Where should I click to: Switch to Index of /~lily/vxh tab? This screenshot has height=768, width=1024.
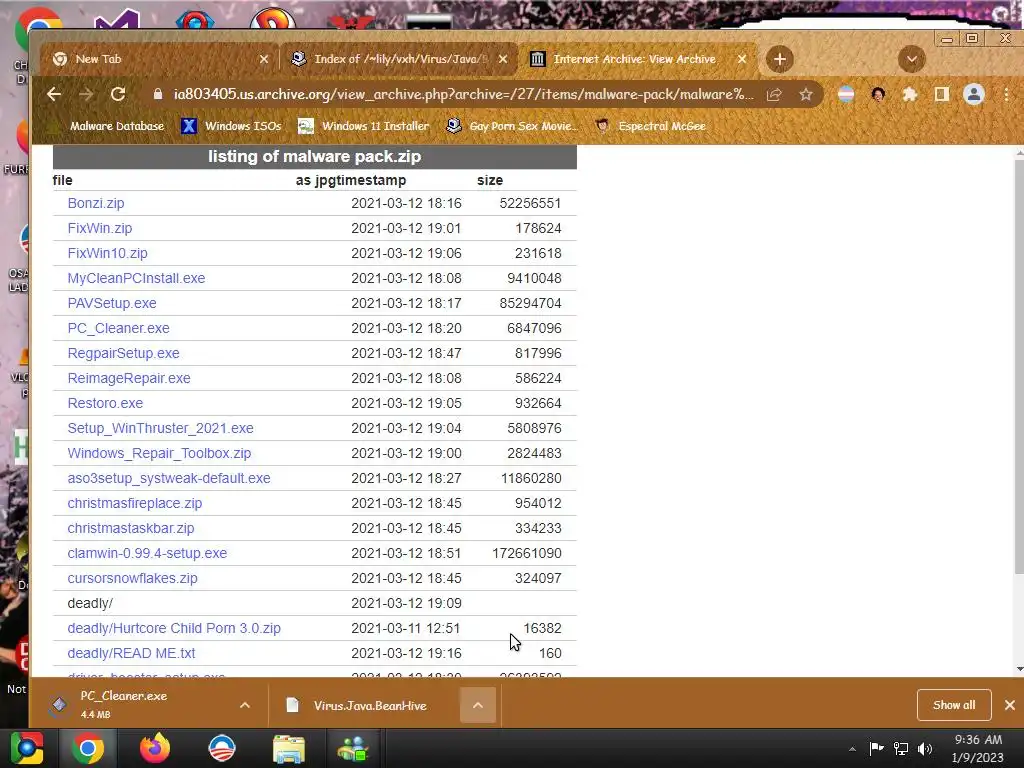click(x=398, y=59)
